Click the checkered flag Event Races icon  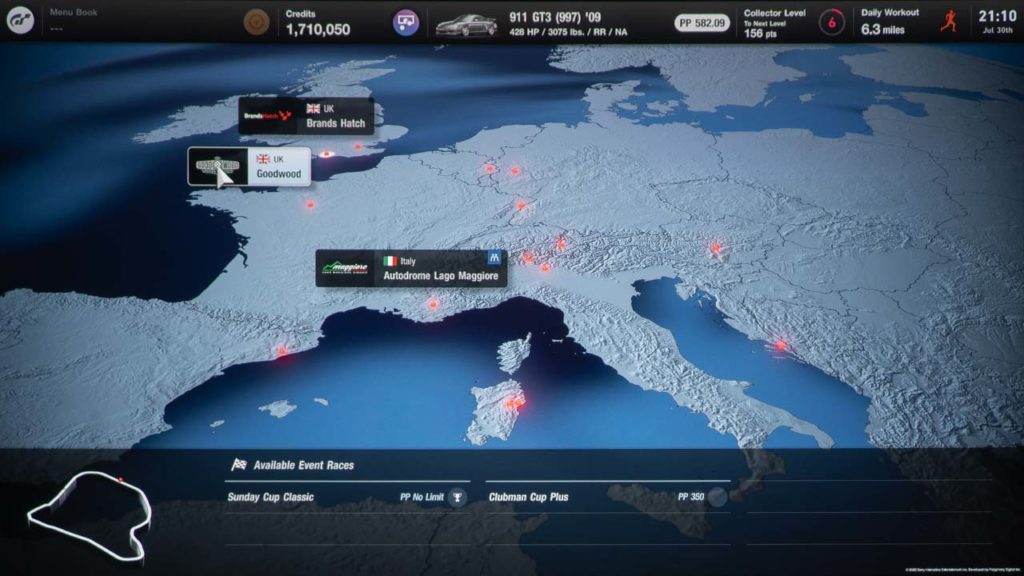point(239,464)
